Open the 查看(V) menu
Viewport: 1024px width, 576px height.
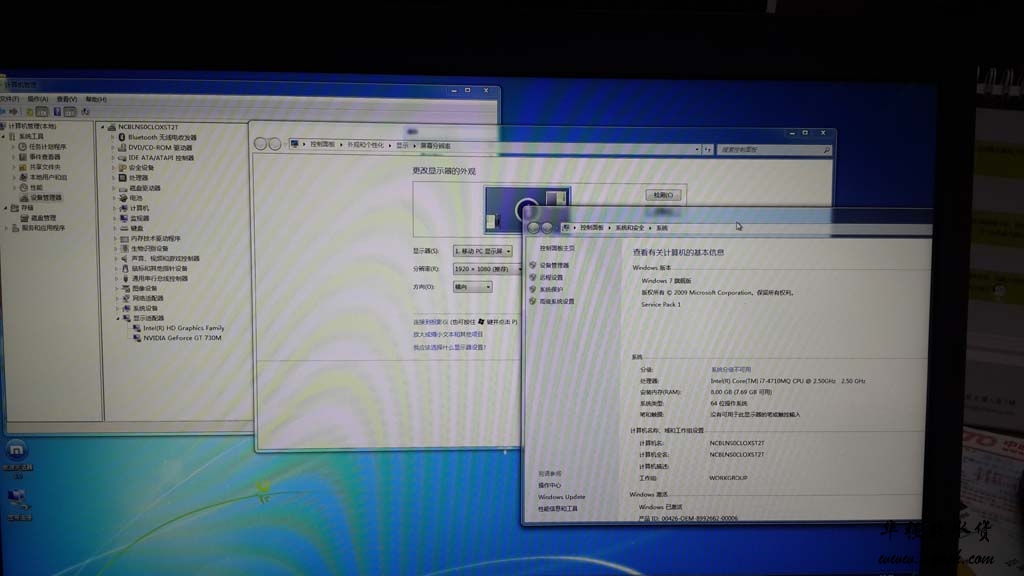point(67,99)
